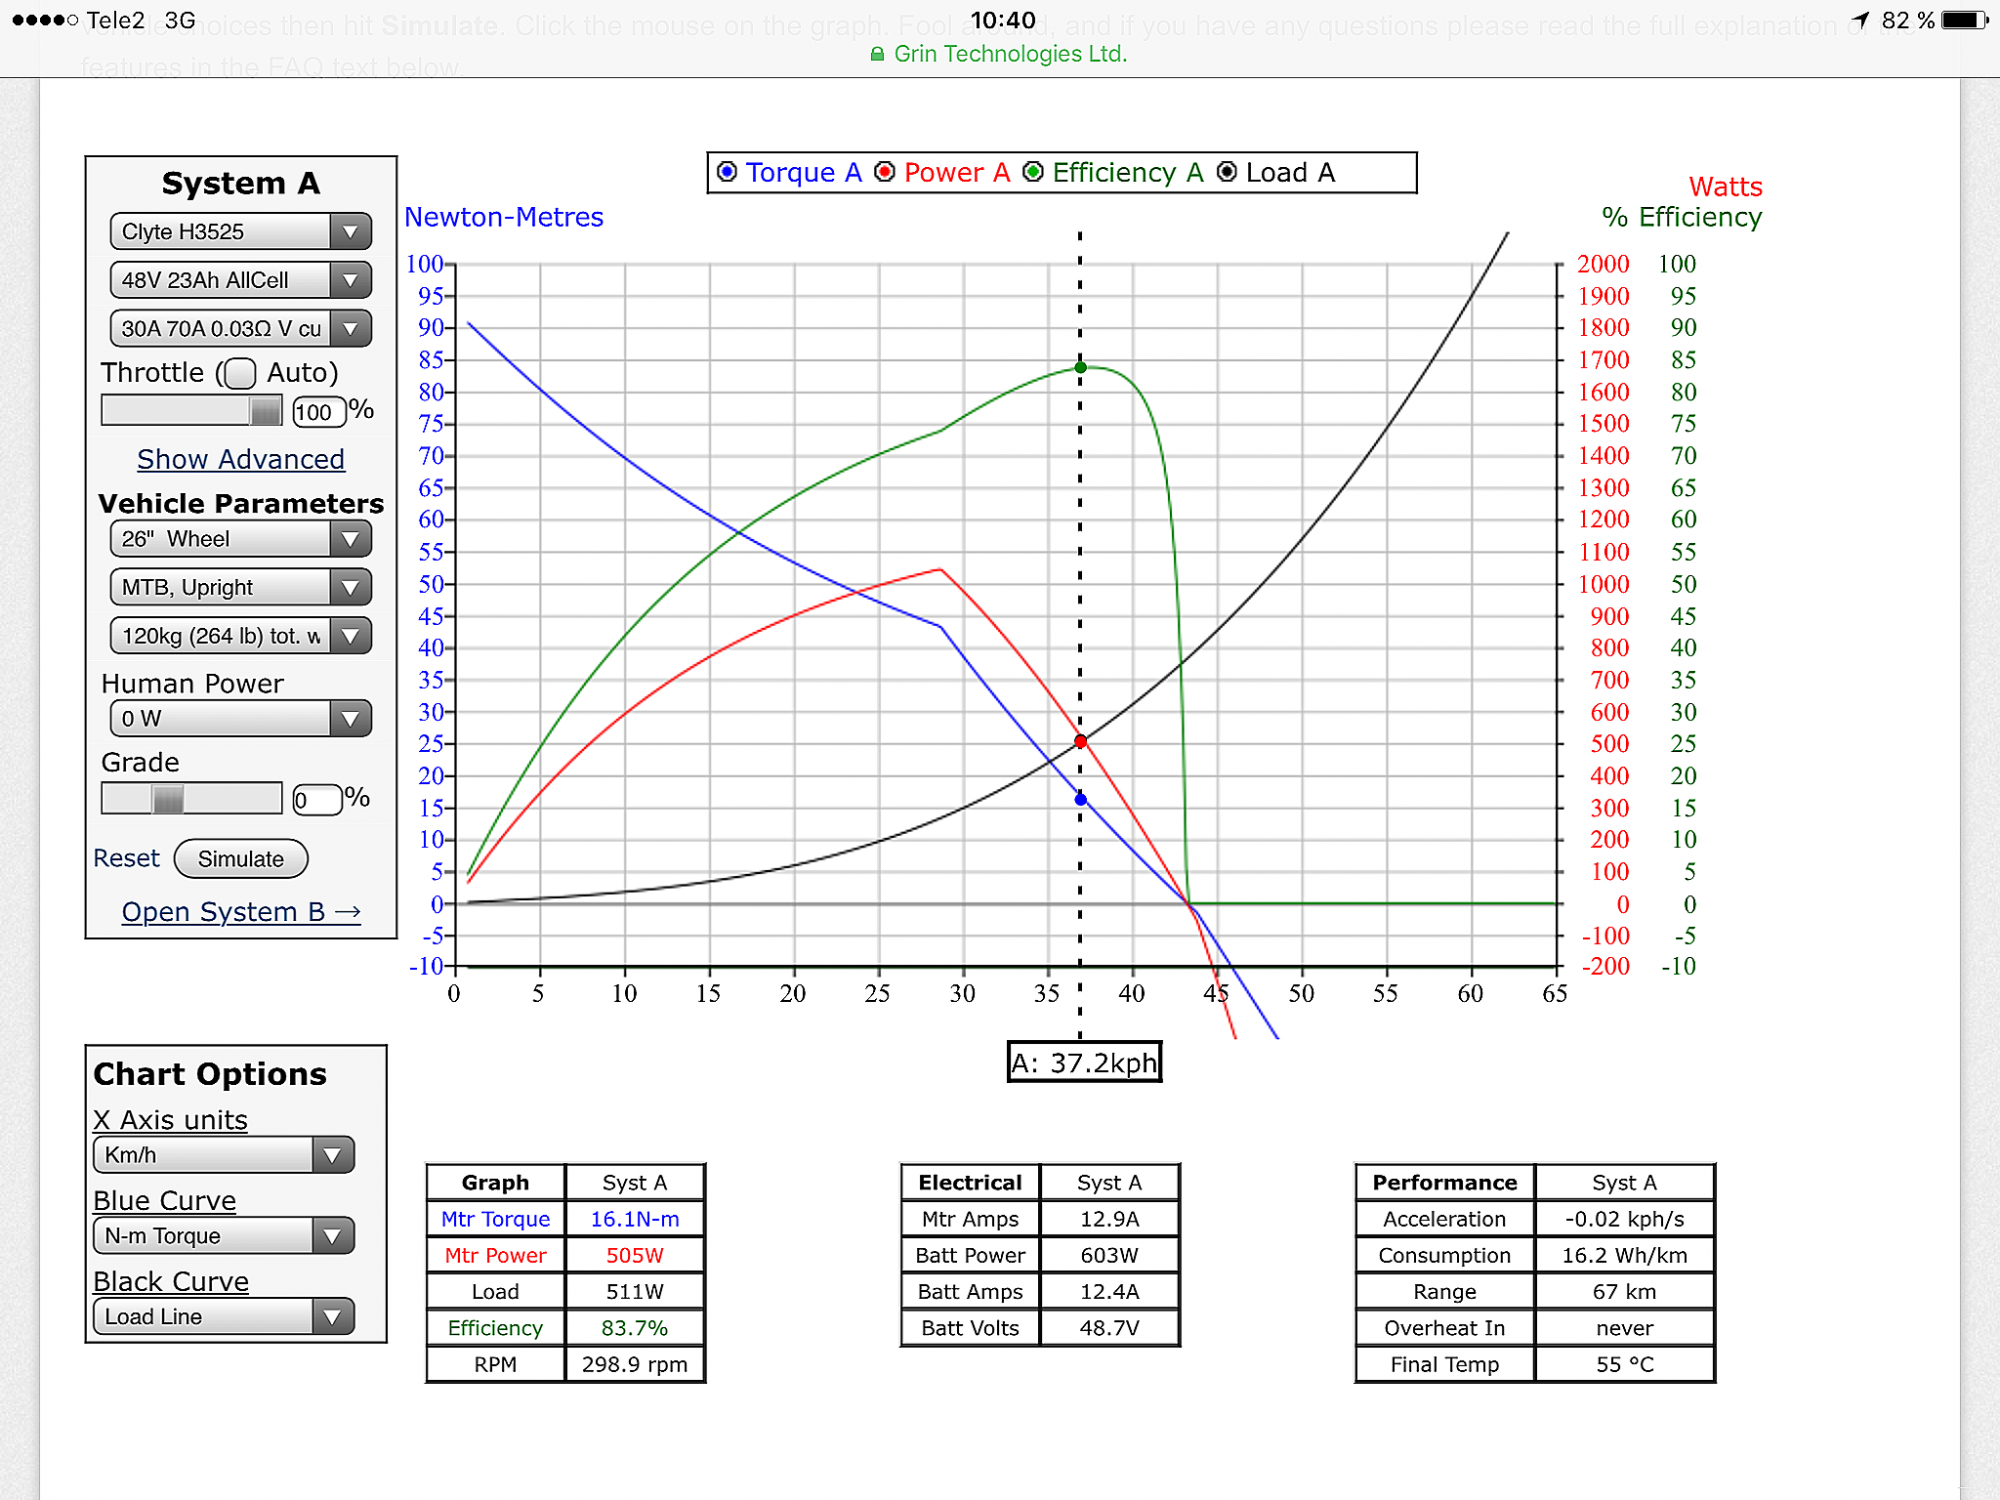
Task: Click the Show Advanced link
Action: click(x=240, y=459)
